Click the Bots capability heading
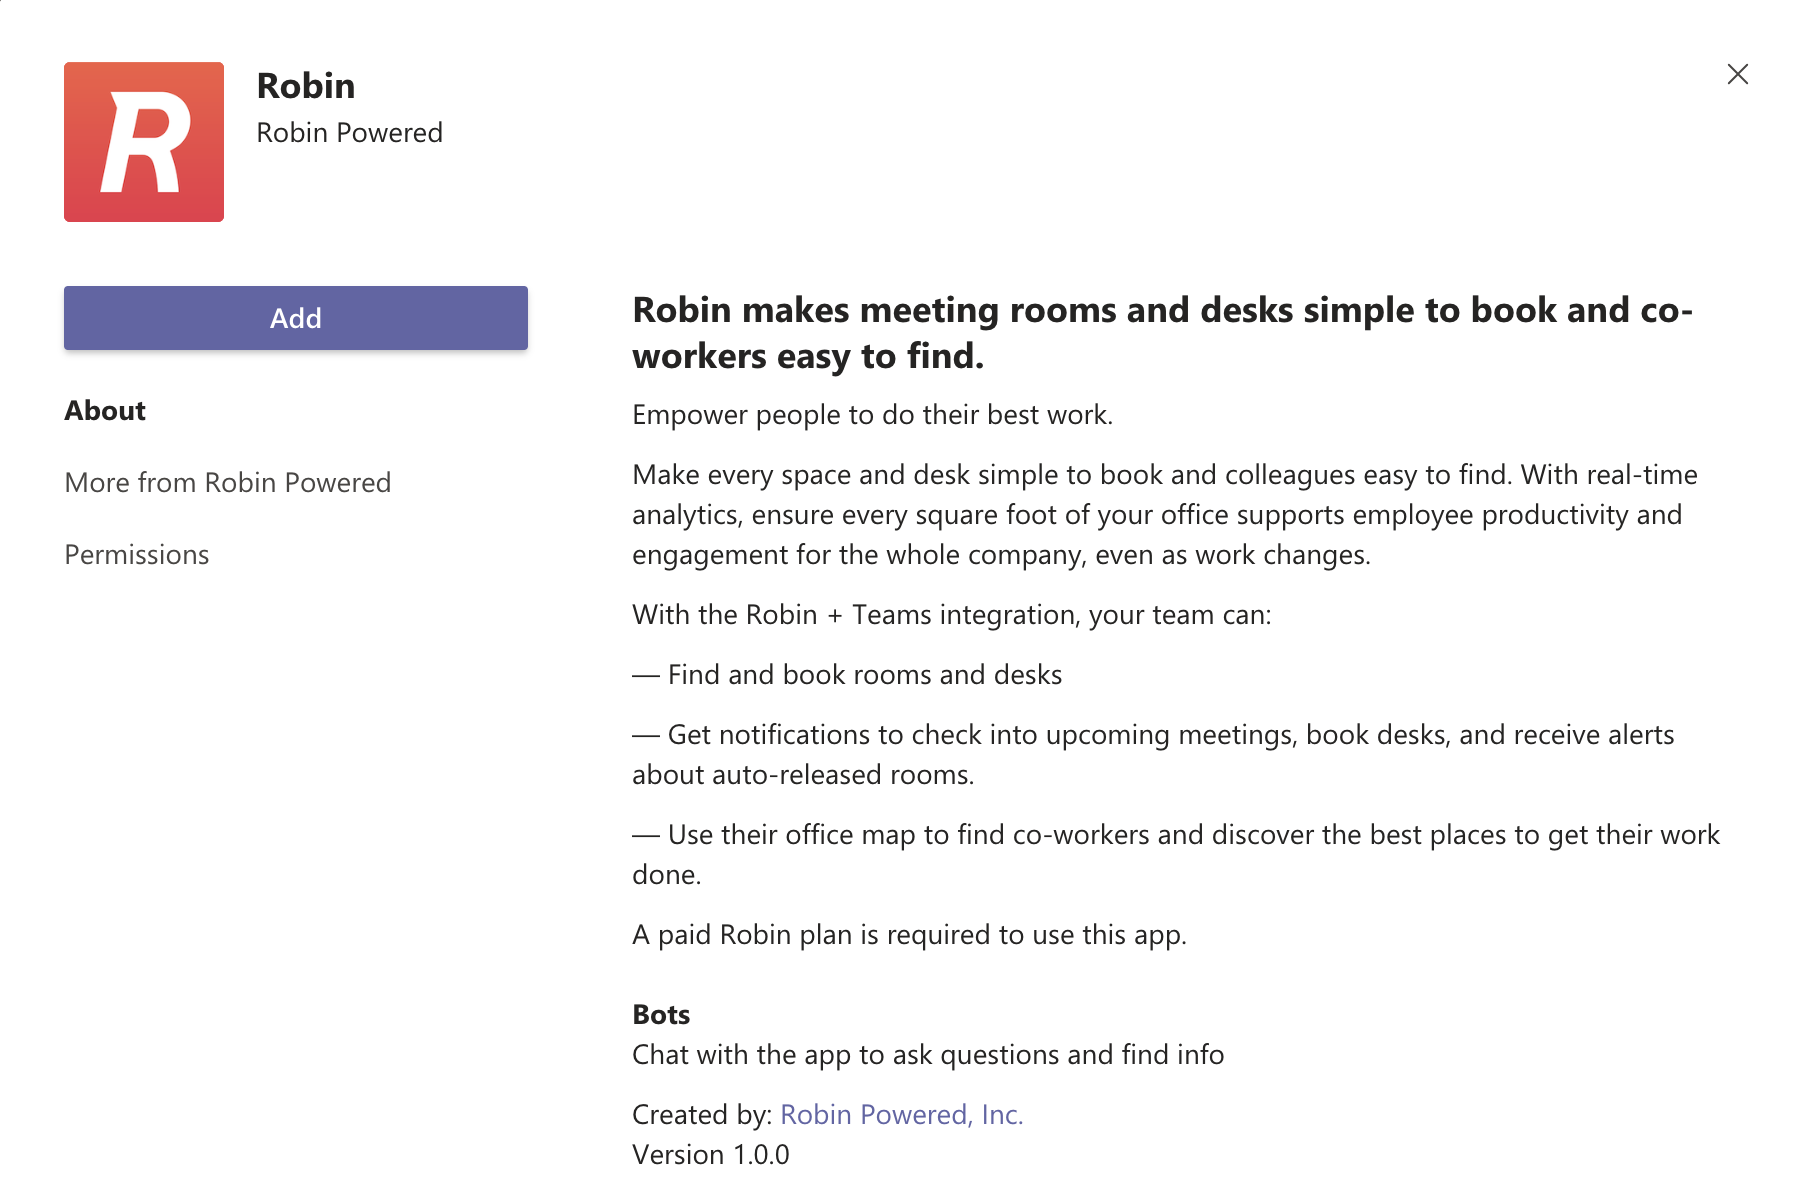Viewport: 1796px width, 1204px height. click(x=661, y=1015)
